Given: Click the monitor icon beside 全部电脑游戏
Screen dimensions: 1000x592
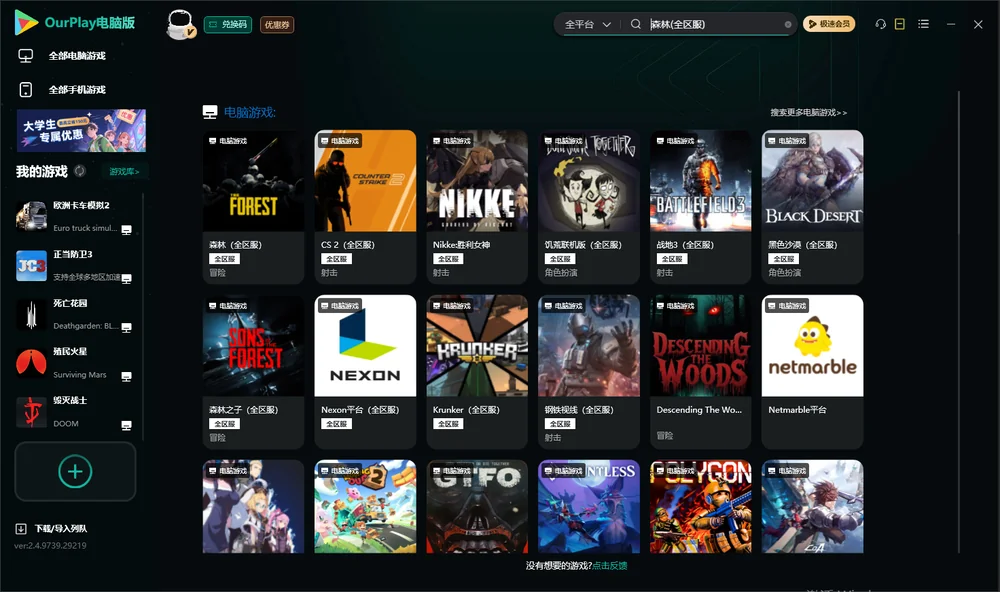Looking at the screenshot, I should point(26,56).
